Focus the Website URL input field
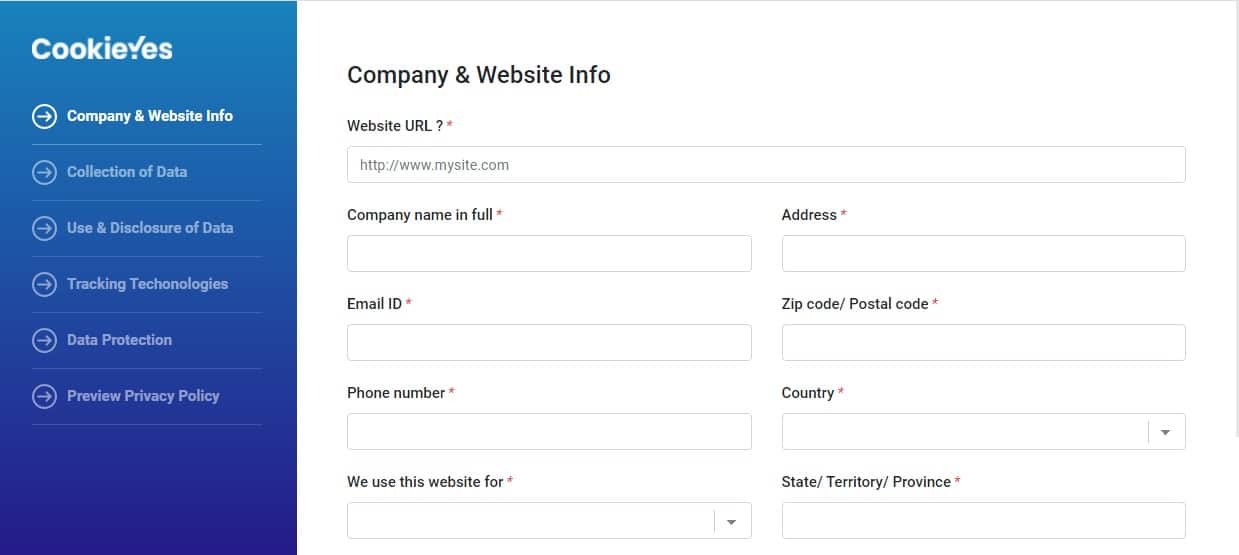1239x555 pixels. click(x=766, y=164)
